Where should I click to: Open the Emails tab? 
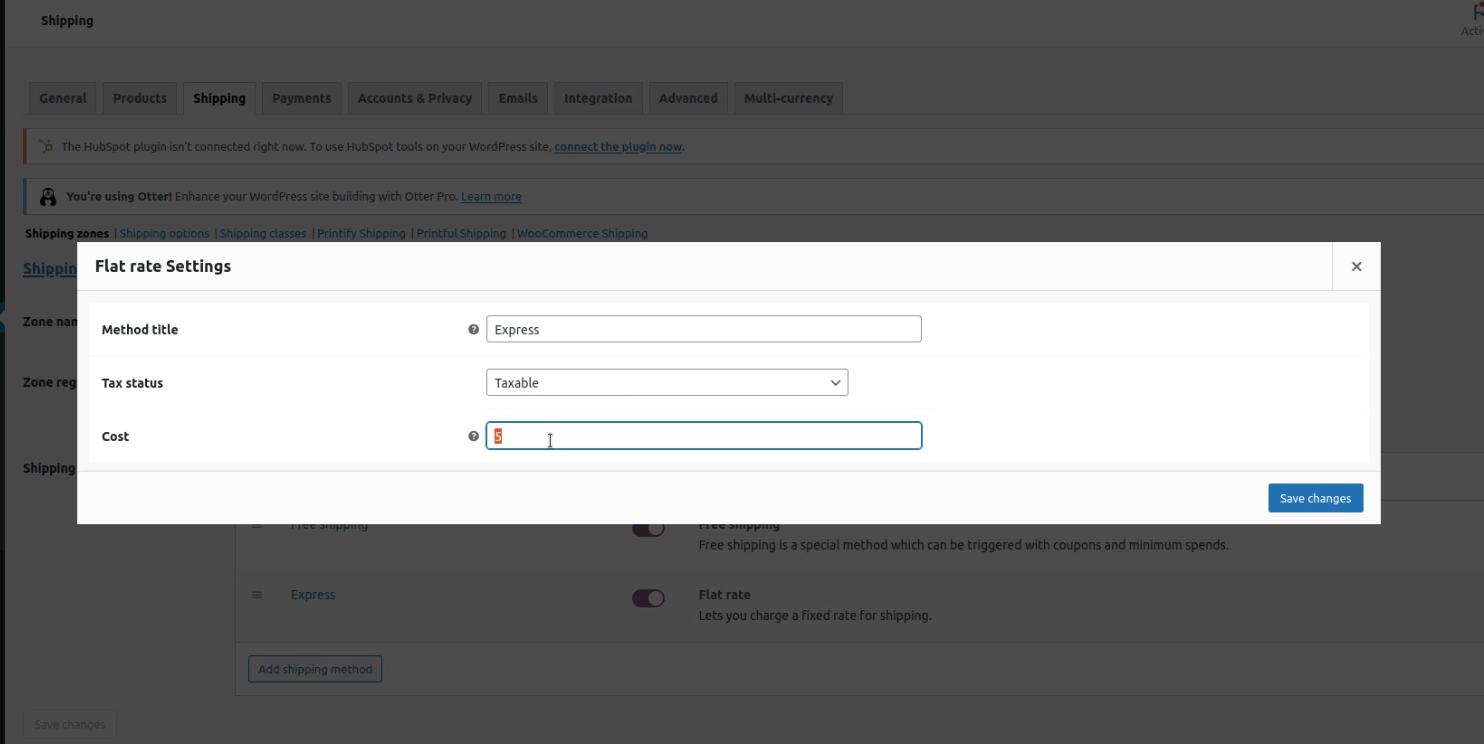pyautogui.click(x=518, y=98)
